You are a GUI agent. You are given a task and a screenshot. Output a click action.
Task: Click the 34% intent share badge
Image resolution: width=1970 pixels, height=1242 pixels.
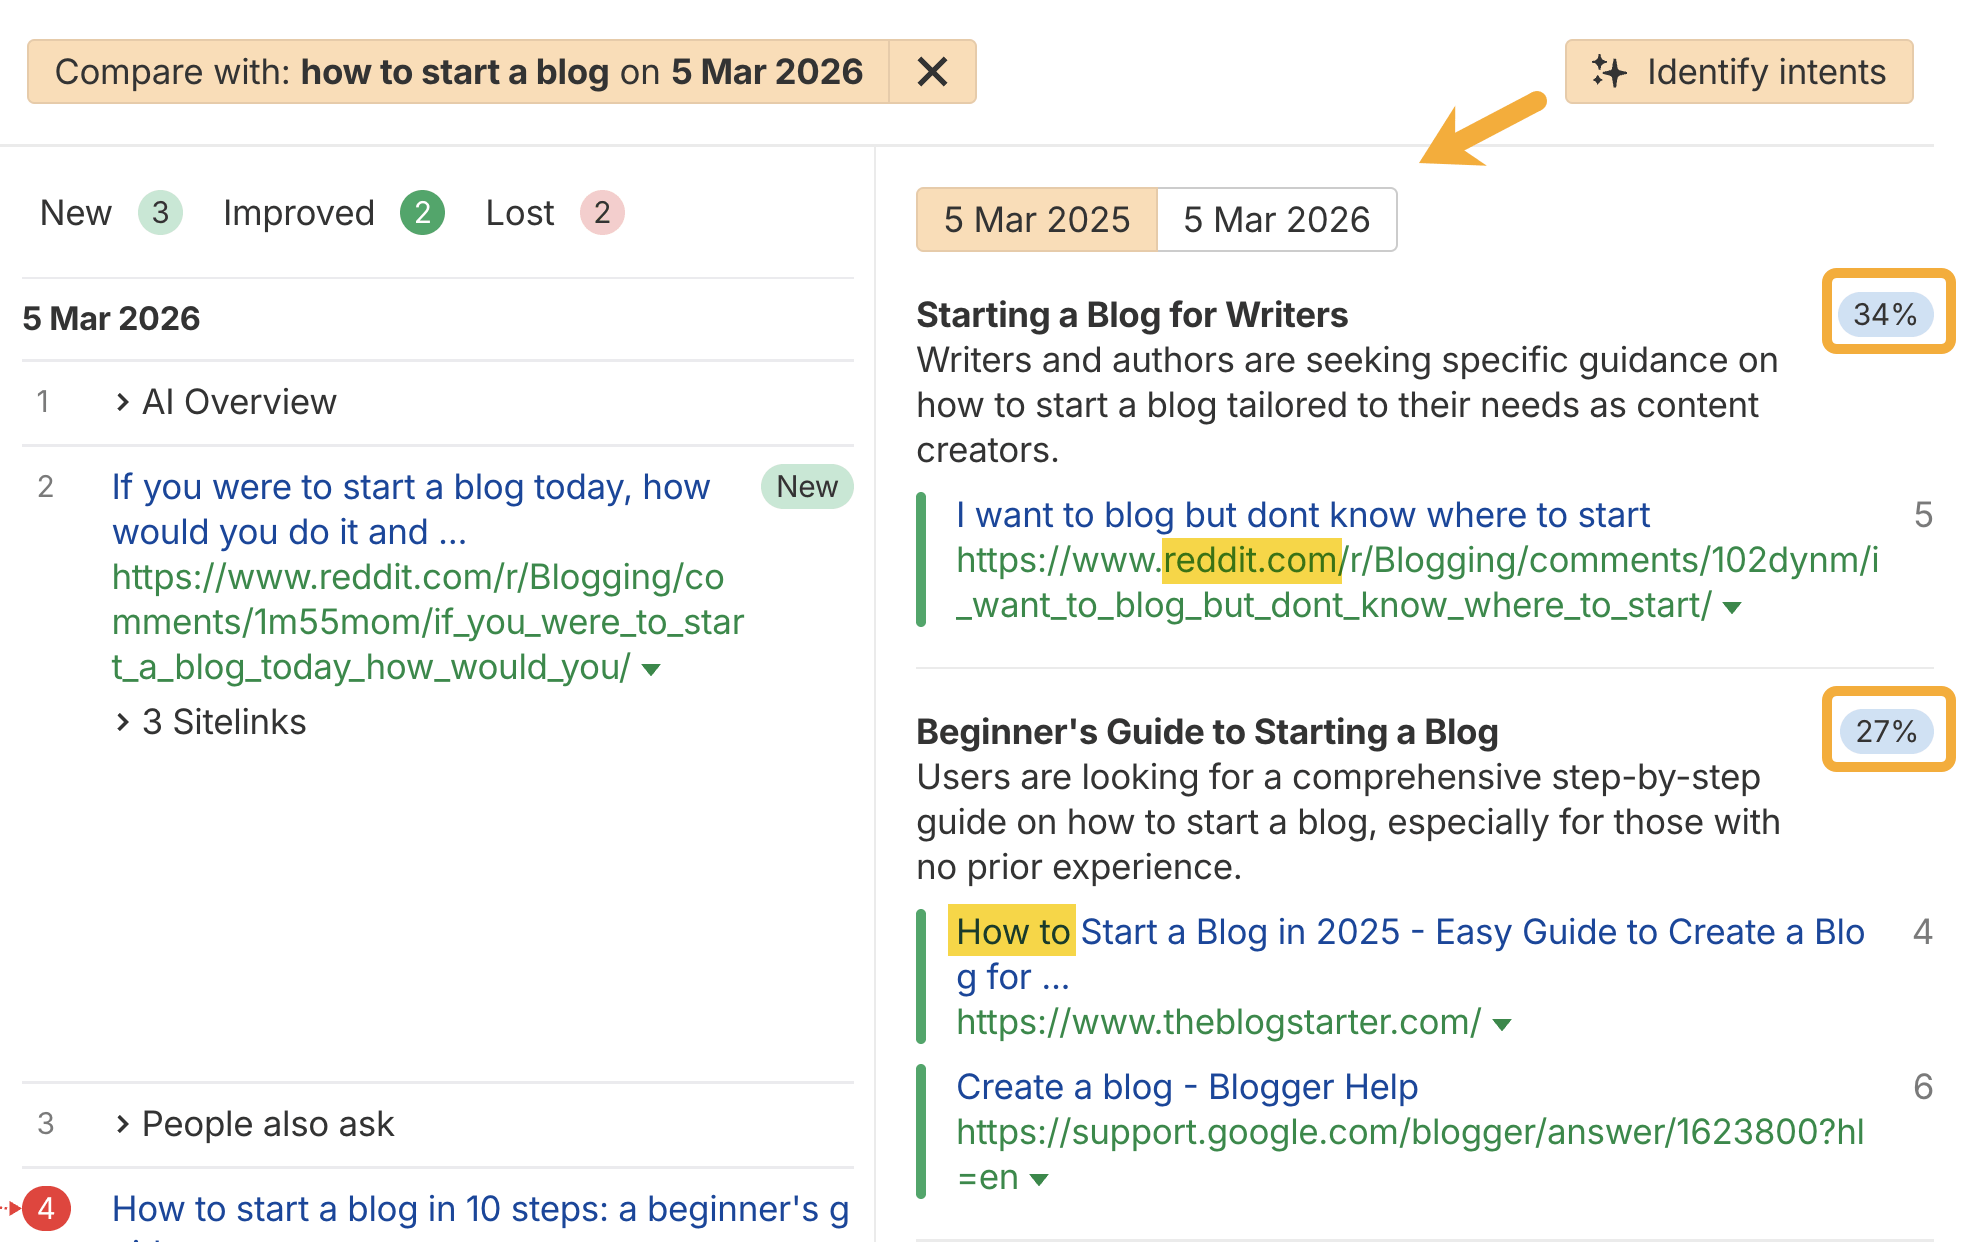coord(1886,314)
